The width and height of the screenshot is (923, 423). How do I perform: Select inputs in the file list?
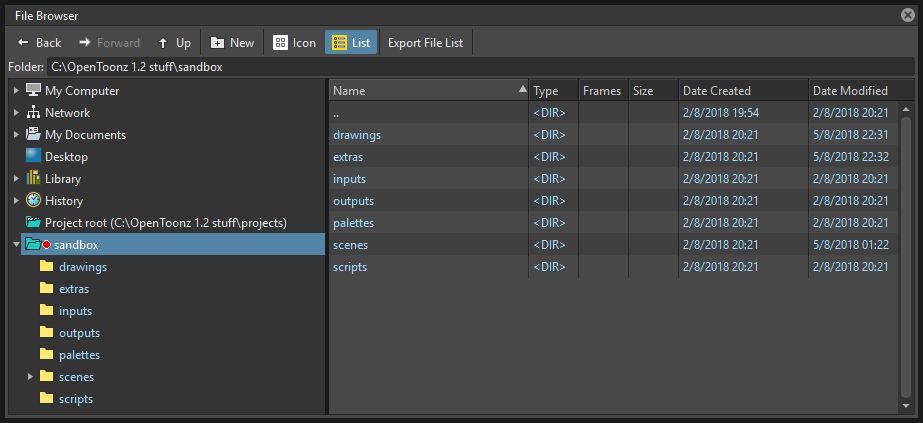(613, 179)
